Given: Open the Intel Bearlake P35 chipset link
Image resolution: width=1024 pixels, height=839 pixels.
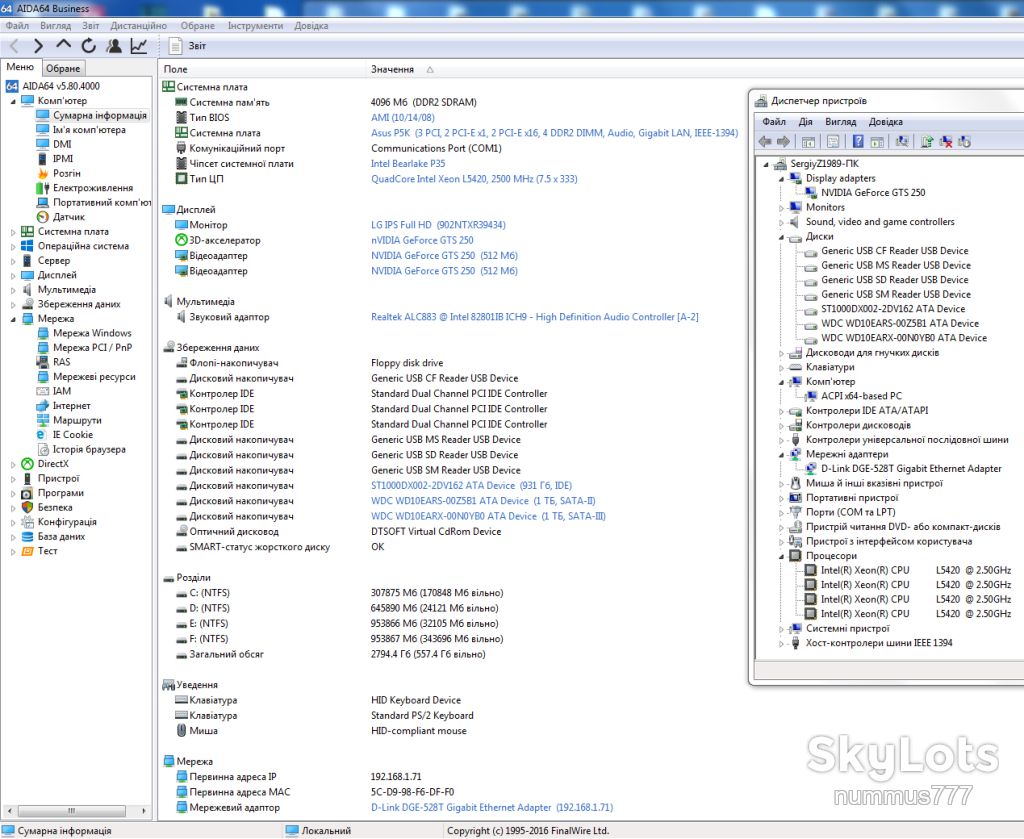Looking at the screenshot, I should tap(408, 164).
